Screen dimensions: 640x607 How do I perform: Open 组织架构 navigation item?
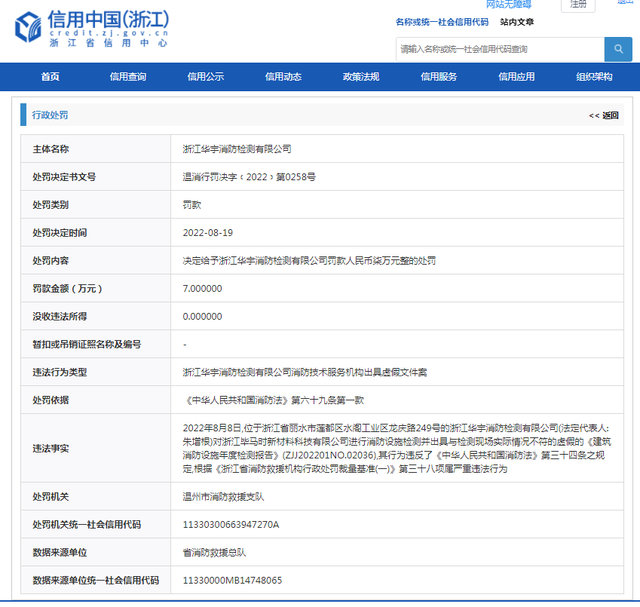594,77
